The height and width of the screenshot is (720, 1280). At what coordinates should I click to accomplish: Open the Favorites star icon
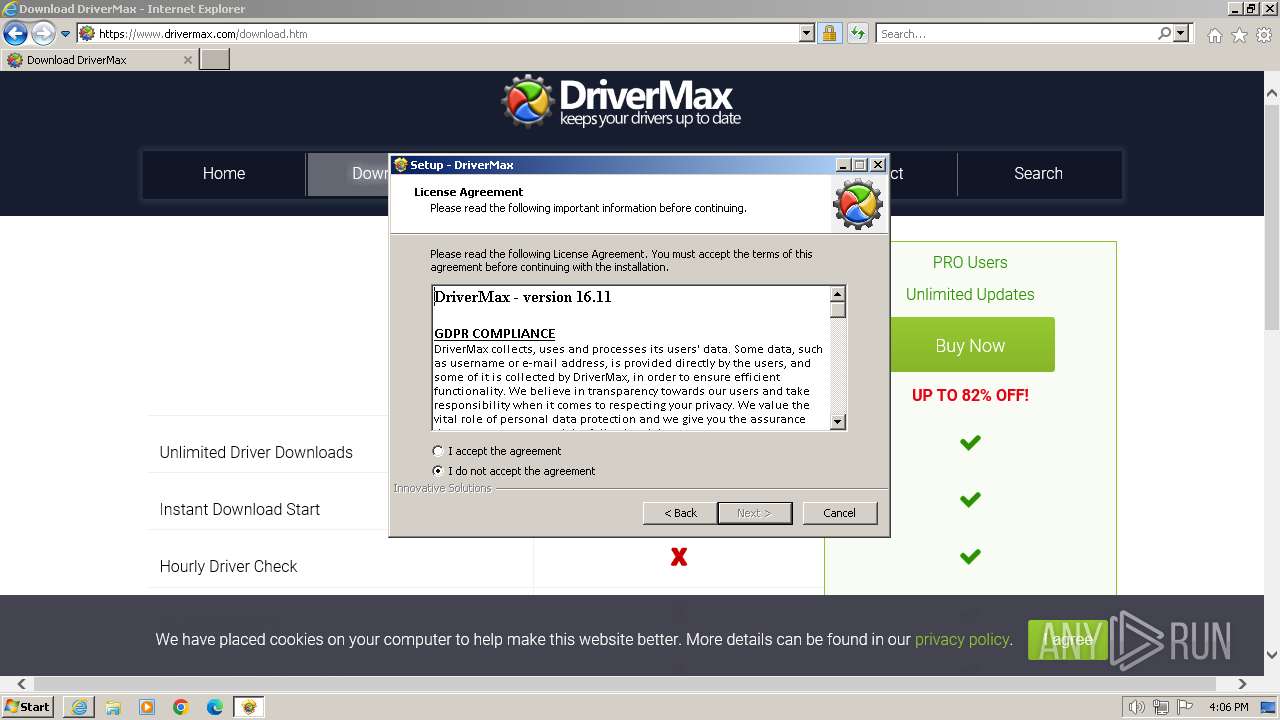[1239, 35]
